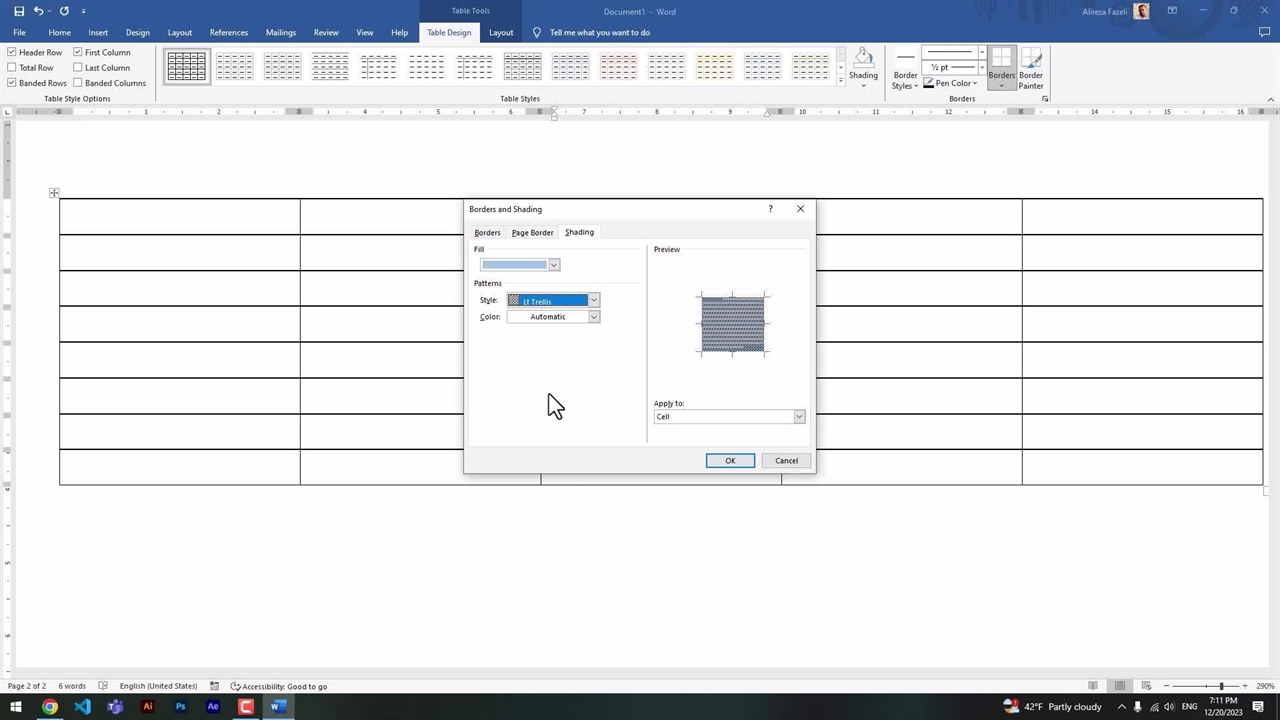Image resolution: width=1280 pixels, height=720 pixels.
Task: Open the Shading paint bucket tool
Action: 863,58
